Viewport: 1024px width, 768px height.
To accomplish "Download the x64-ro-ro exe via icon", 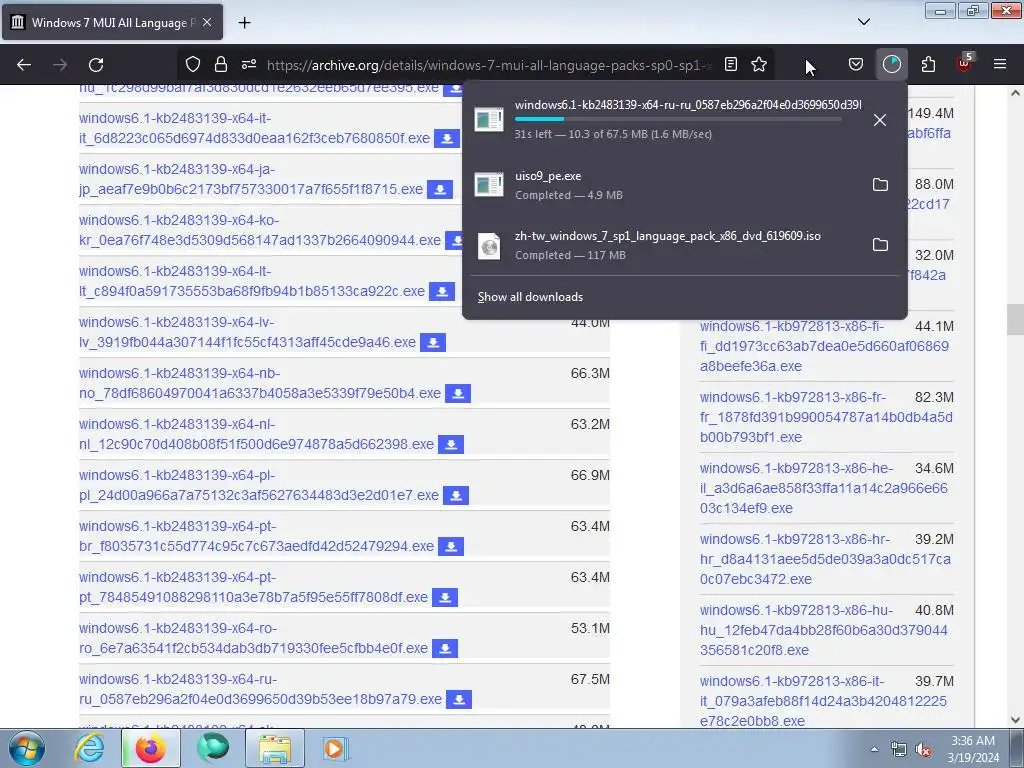I will 445,648.
